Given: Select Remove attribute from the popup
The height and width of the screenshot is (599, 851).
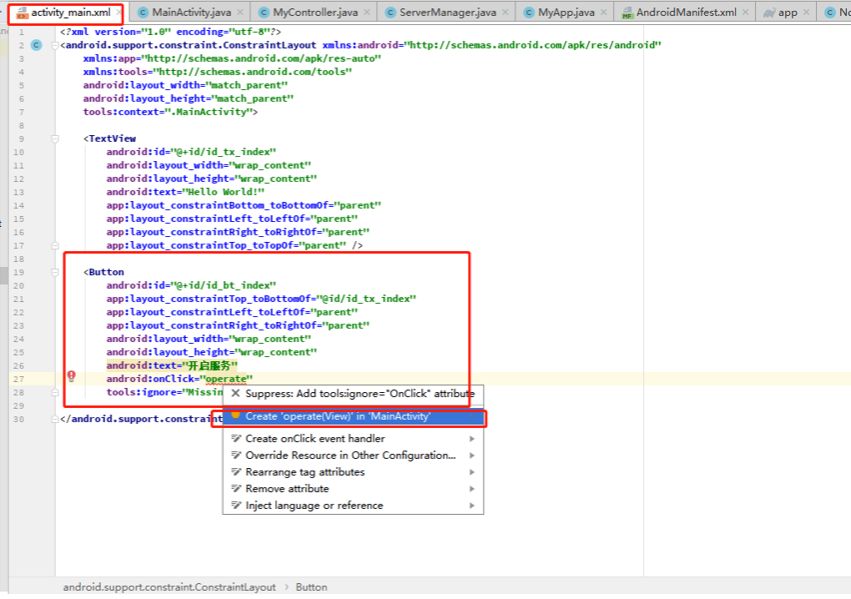Looking at the screenshot, I should (353, 489).
